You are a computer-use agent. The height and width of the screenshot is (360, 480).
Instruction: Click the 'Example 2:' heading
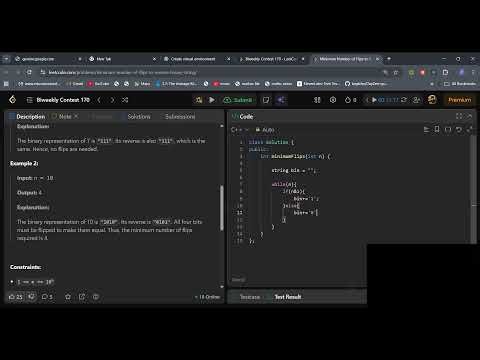pyautogui.click(x=24, y=163)
